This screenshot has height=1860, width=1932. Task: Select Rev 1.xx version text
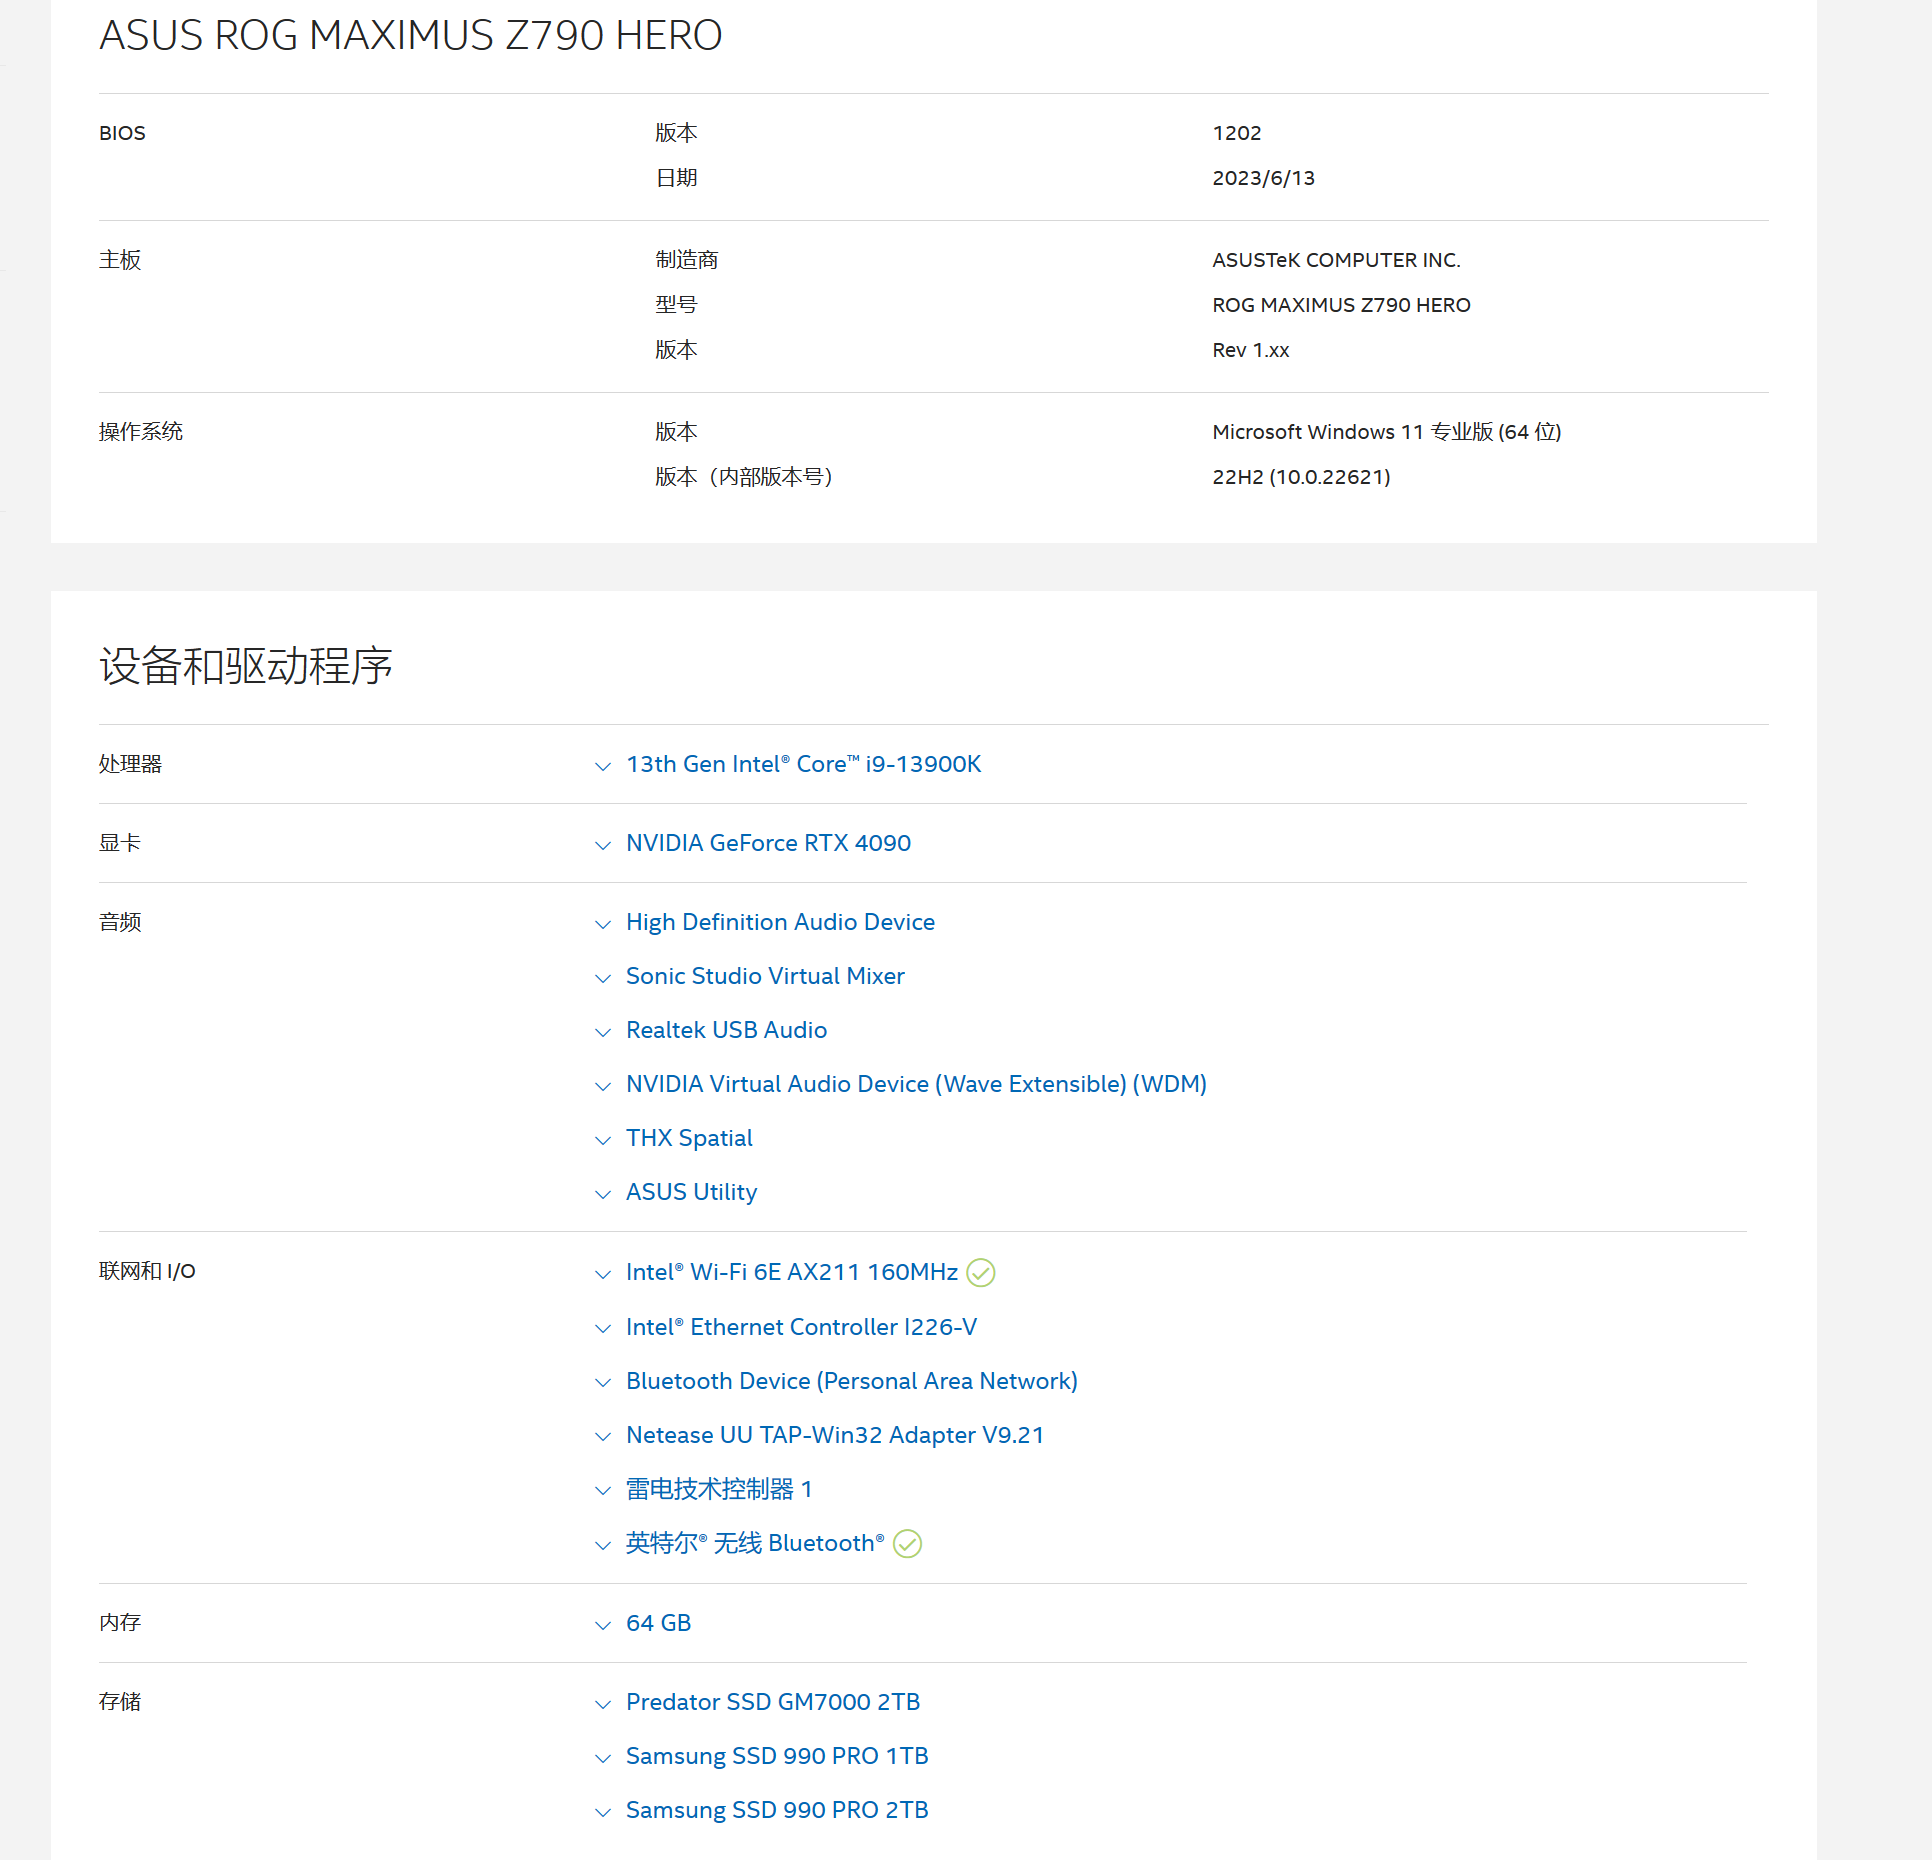pos(1251,350)
